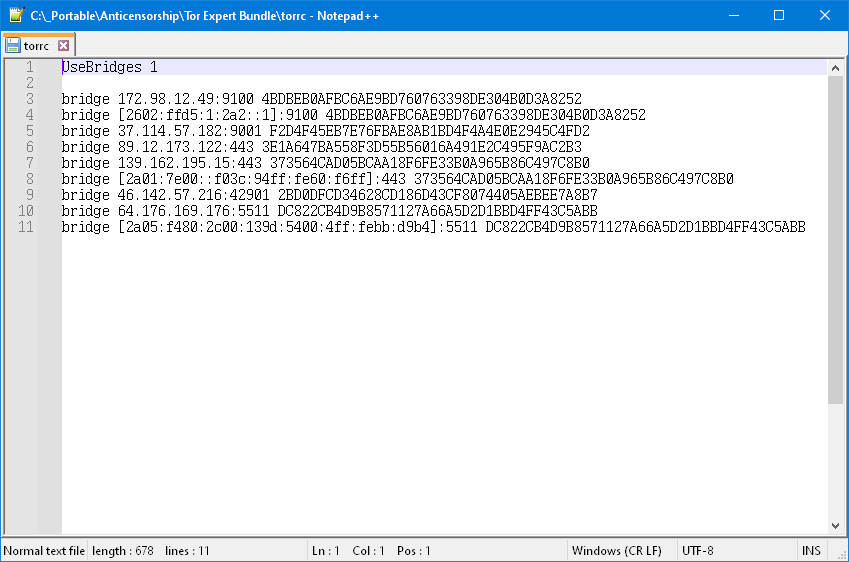Click 'Normal text file' in status bar
Screen dimensions: 849x562
click(44, 551)
